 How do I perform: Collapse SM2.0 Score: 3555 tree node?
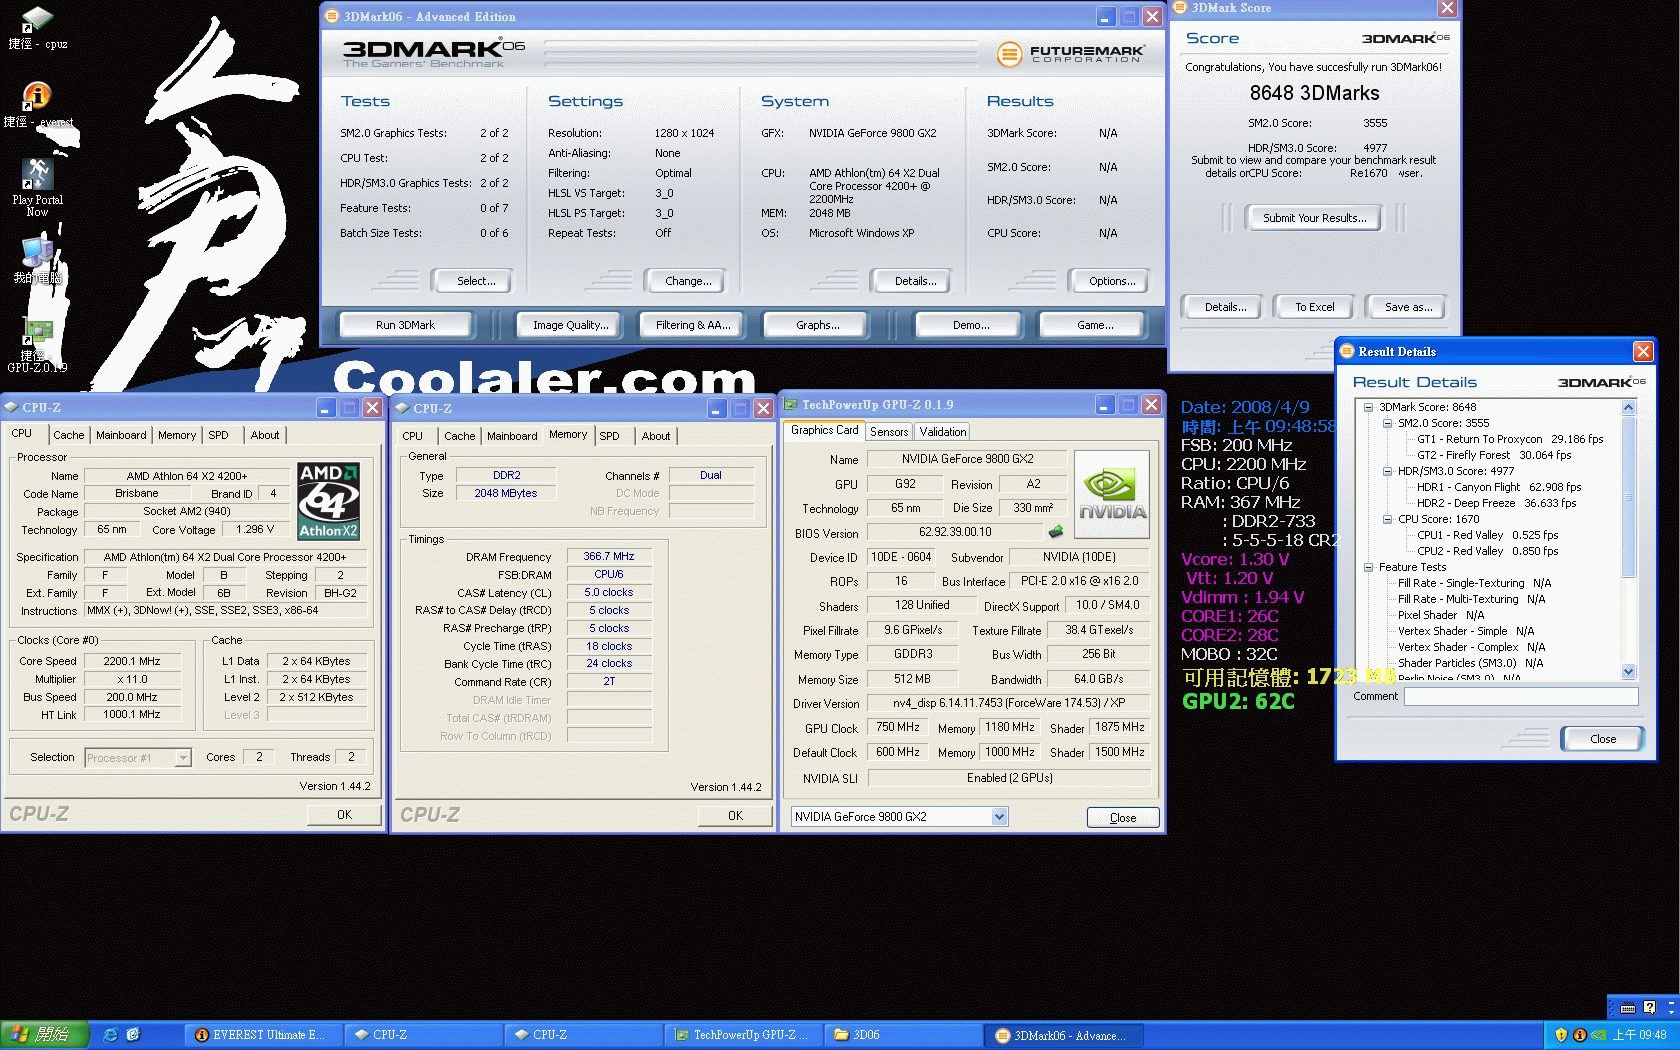pos(1388,423)
